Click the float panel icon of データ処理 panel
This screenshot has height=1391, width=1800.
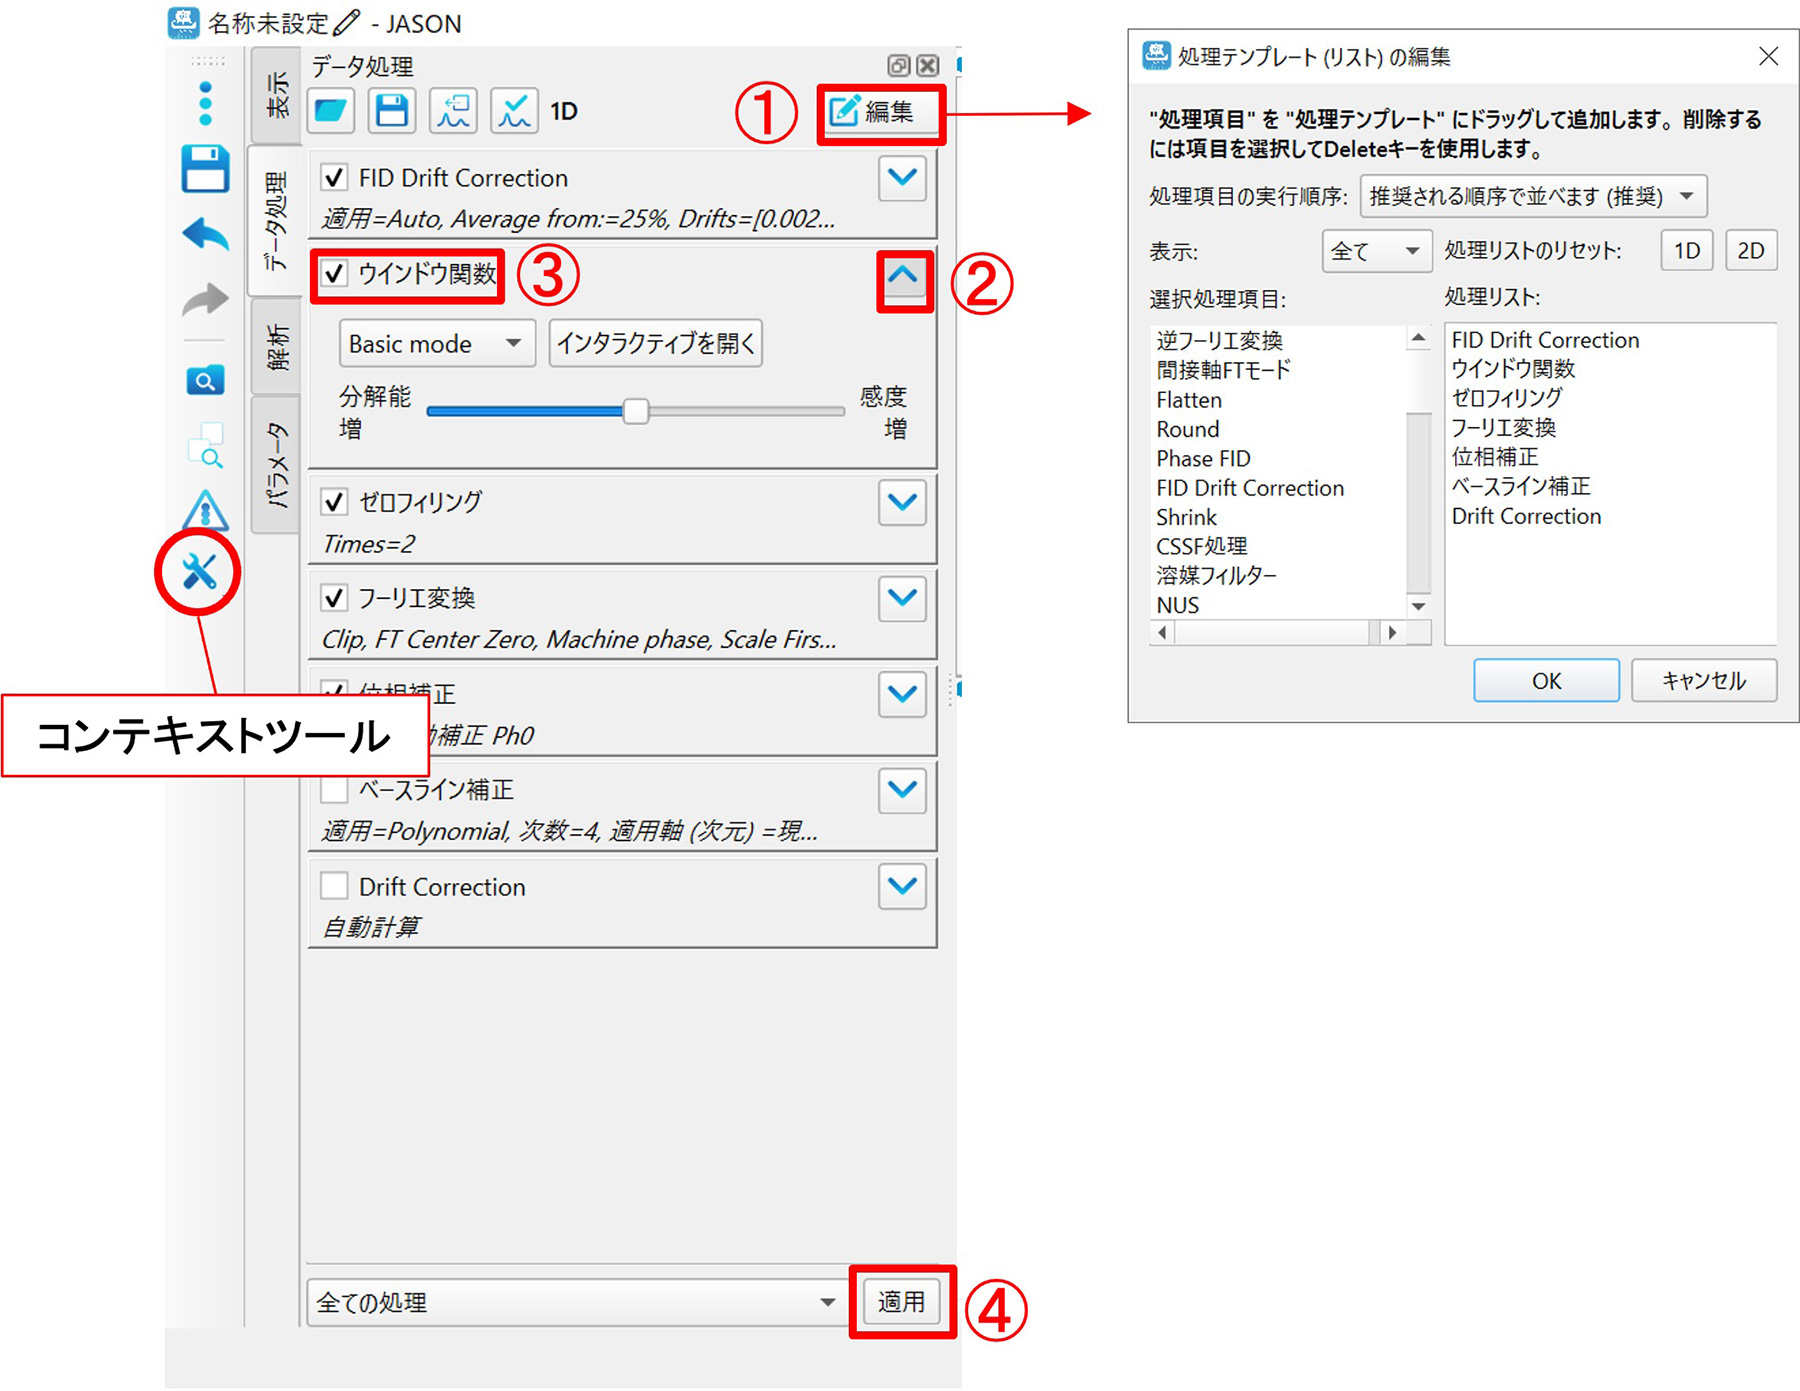(898, 66)
